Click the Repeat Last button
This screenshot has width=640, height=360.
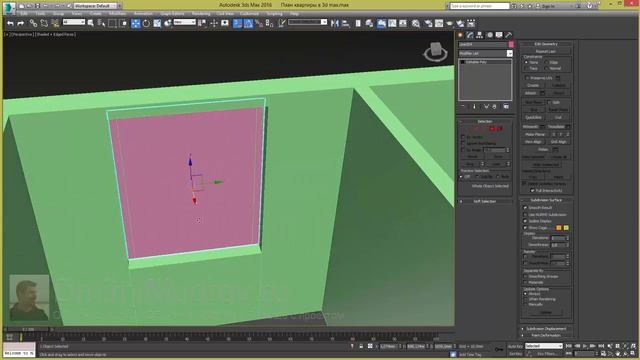[546, 51]
